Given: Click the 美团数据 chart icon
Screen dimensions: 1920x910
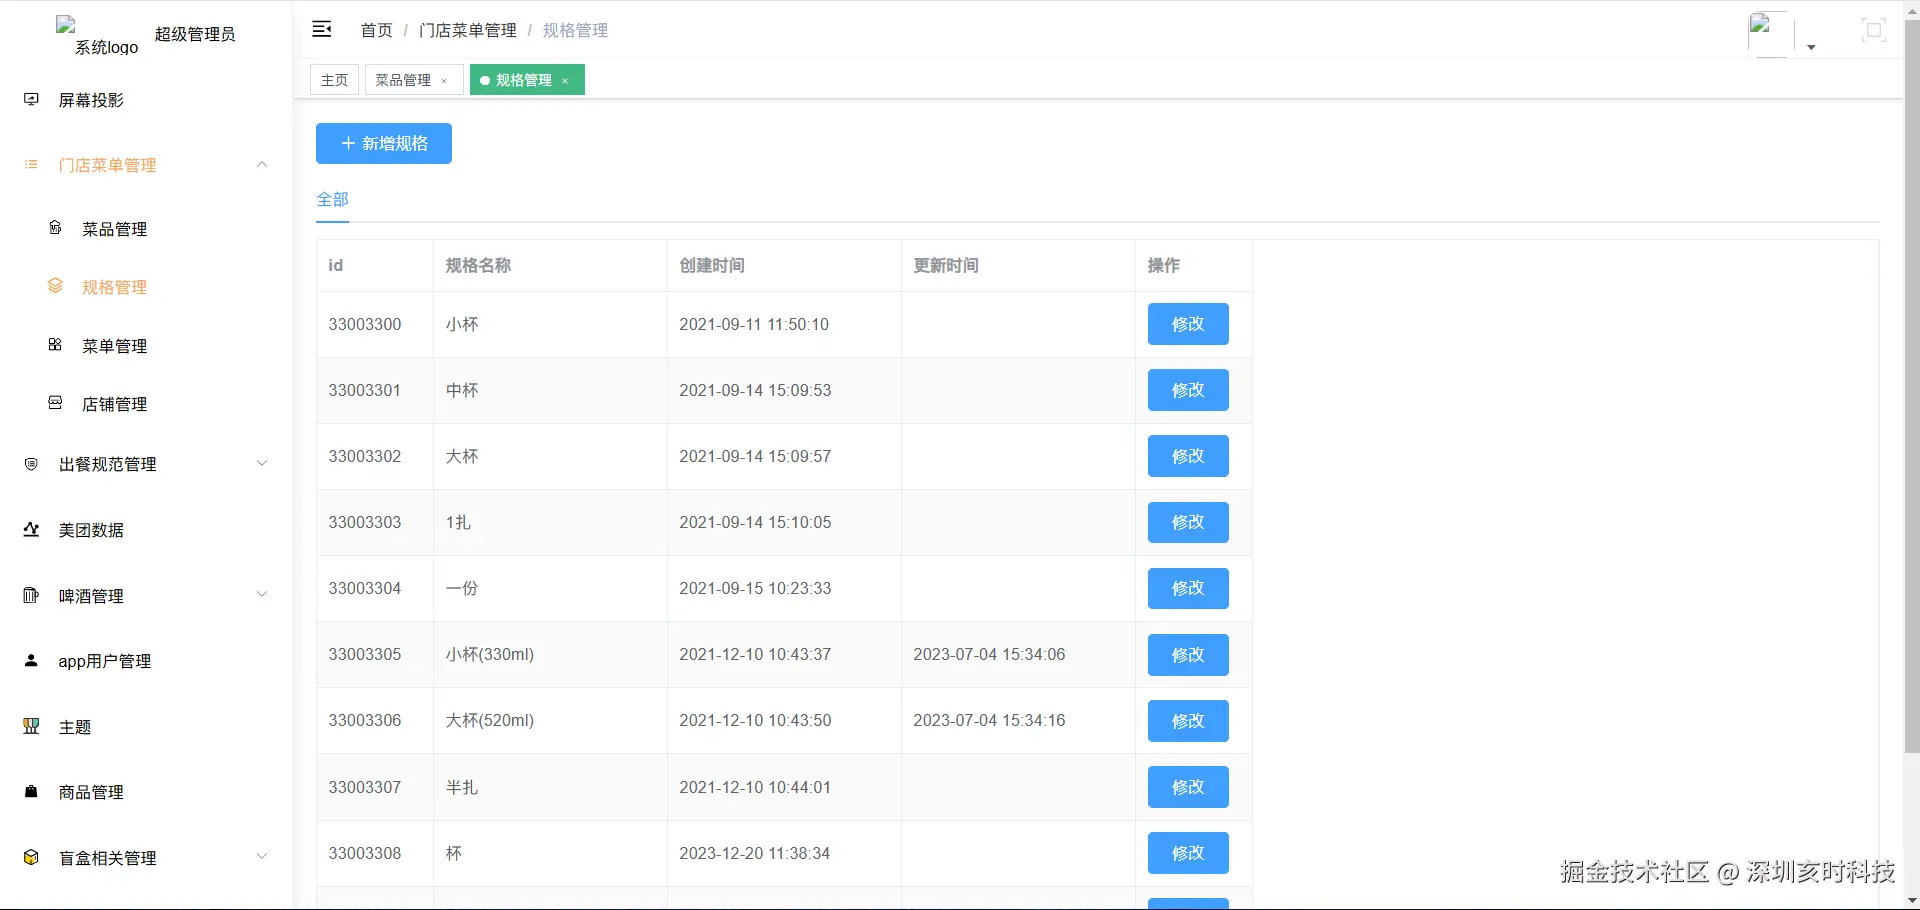Looking at the screenshot, I should pyautogui.click(x=31, y=529).
